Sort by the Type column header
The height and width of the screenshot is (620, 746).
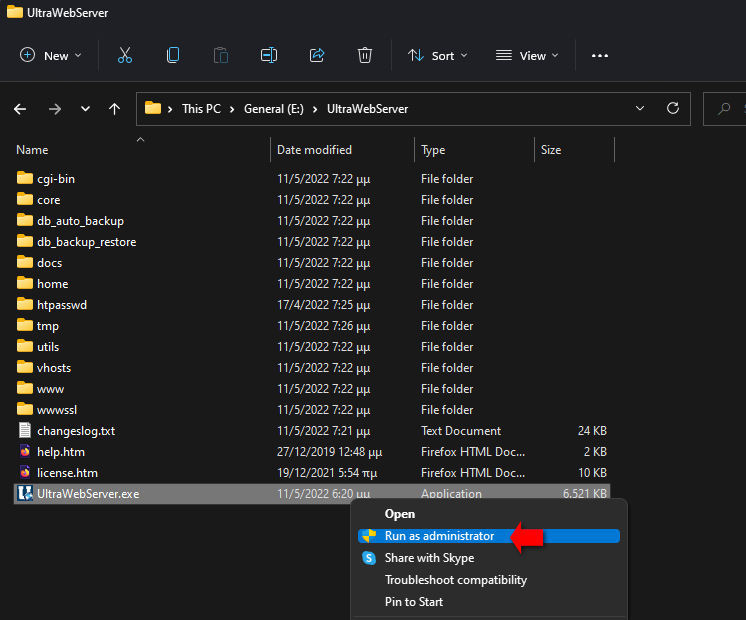pyautogui.click(x=433, y=150)
